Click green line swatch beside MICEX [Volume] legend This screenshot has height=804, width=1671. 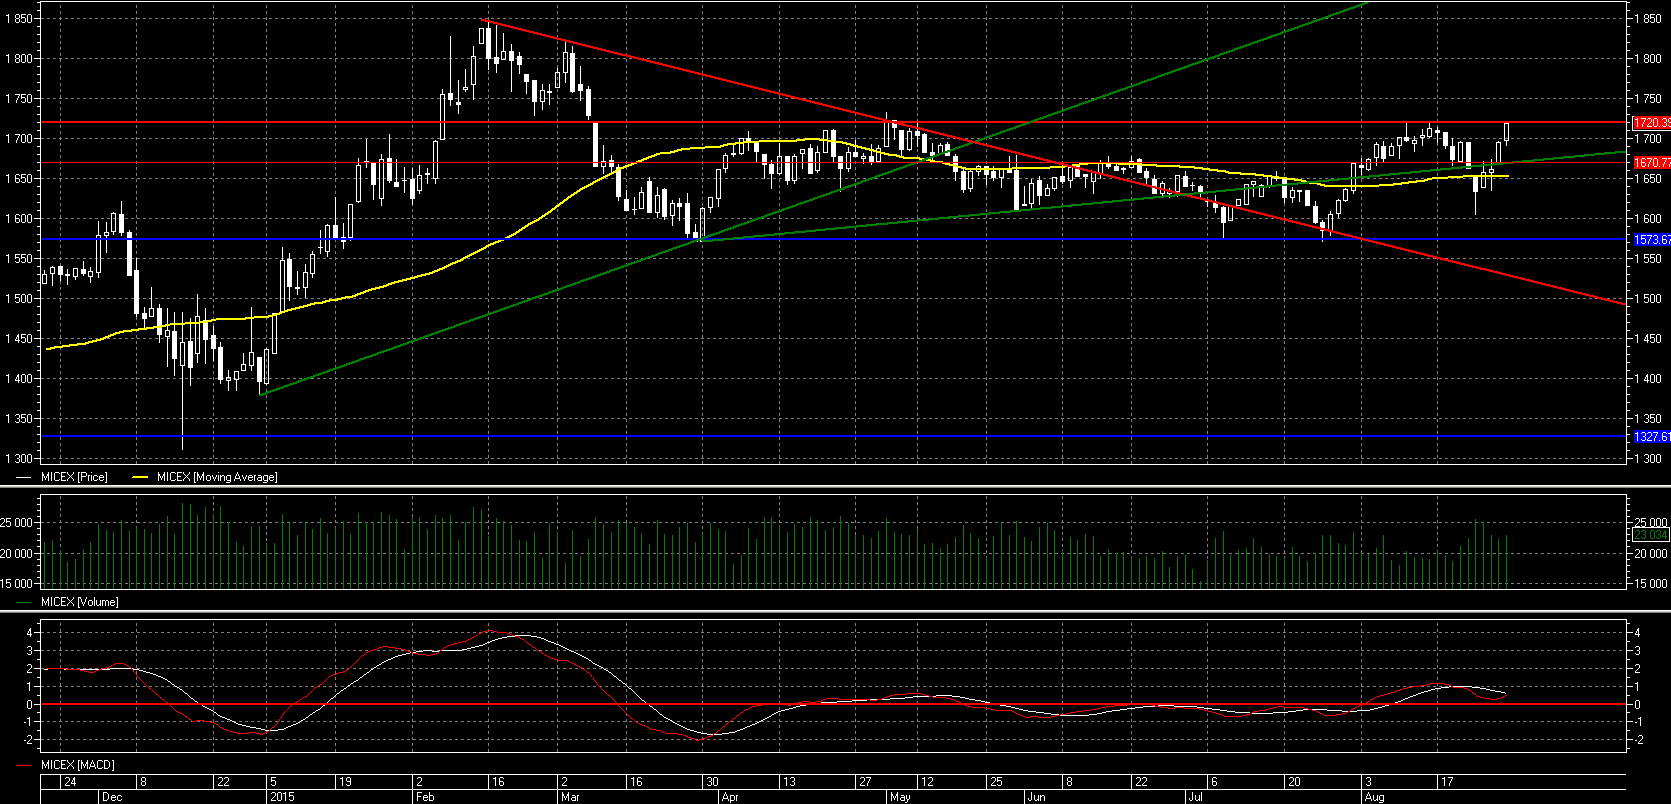pos(25,602)
